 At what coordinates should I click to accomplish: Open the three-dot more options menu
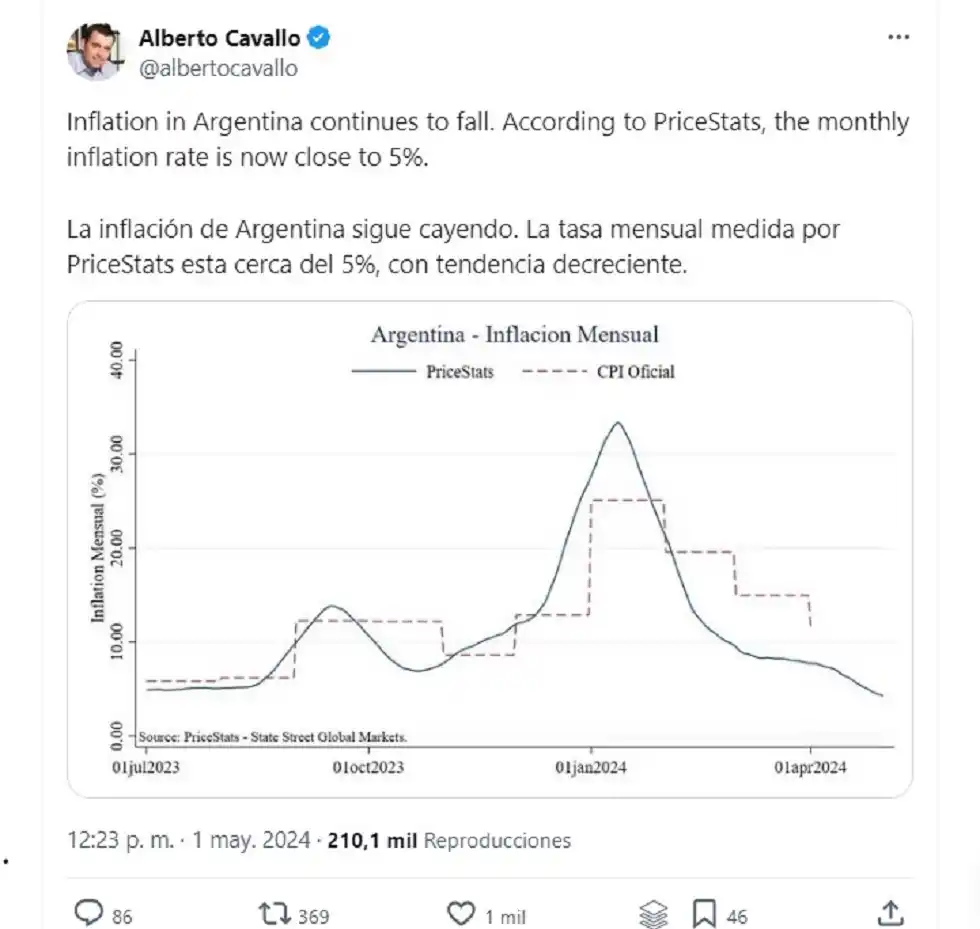tap(899, 37)
